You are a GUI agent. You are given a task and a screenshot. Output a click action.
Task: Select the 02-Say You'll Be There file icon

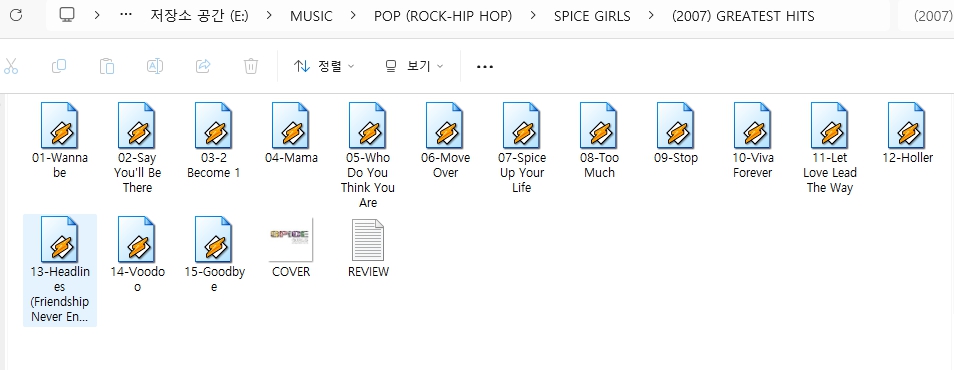(137, 125)
